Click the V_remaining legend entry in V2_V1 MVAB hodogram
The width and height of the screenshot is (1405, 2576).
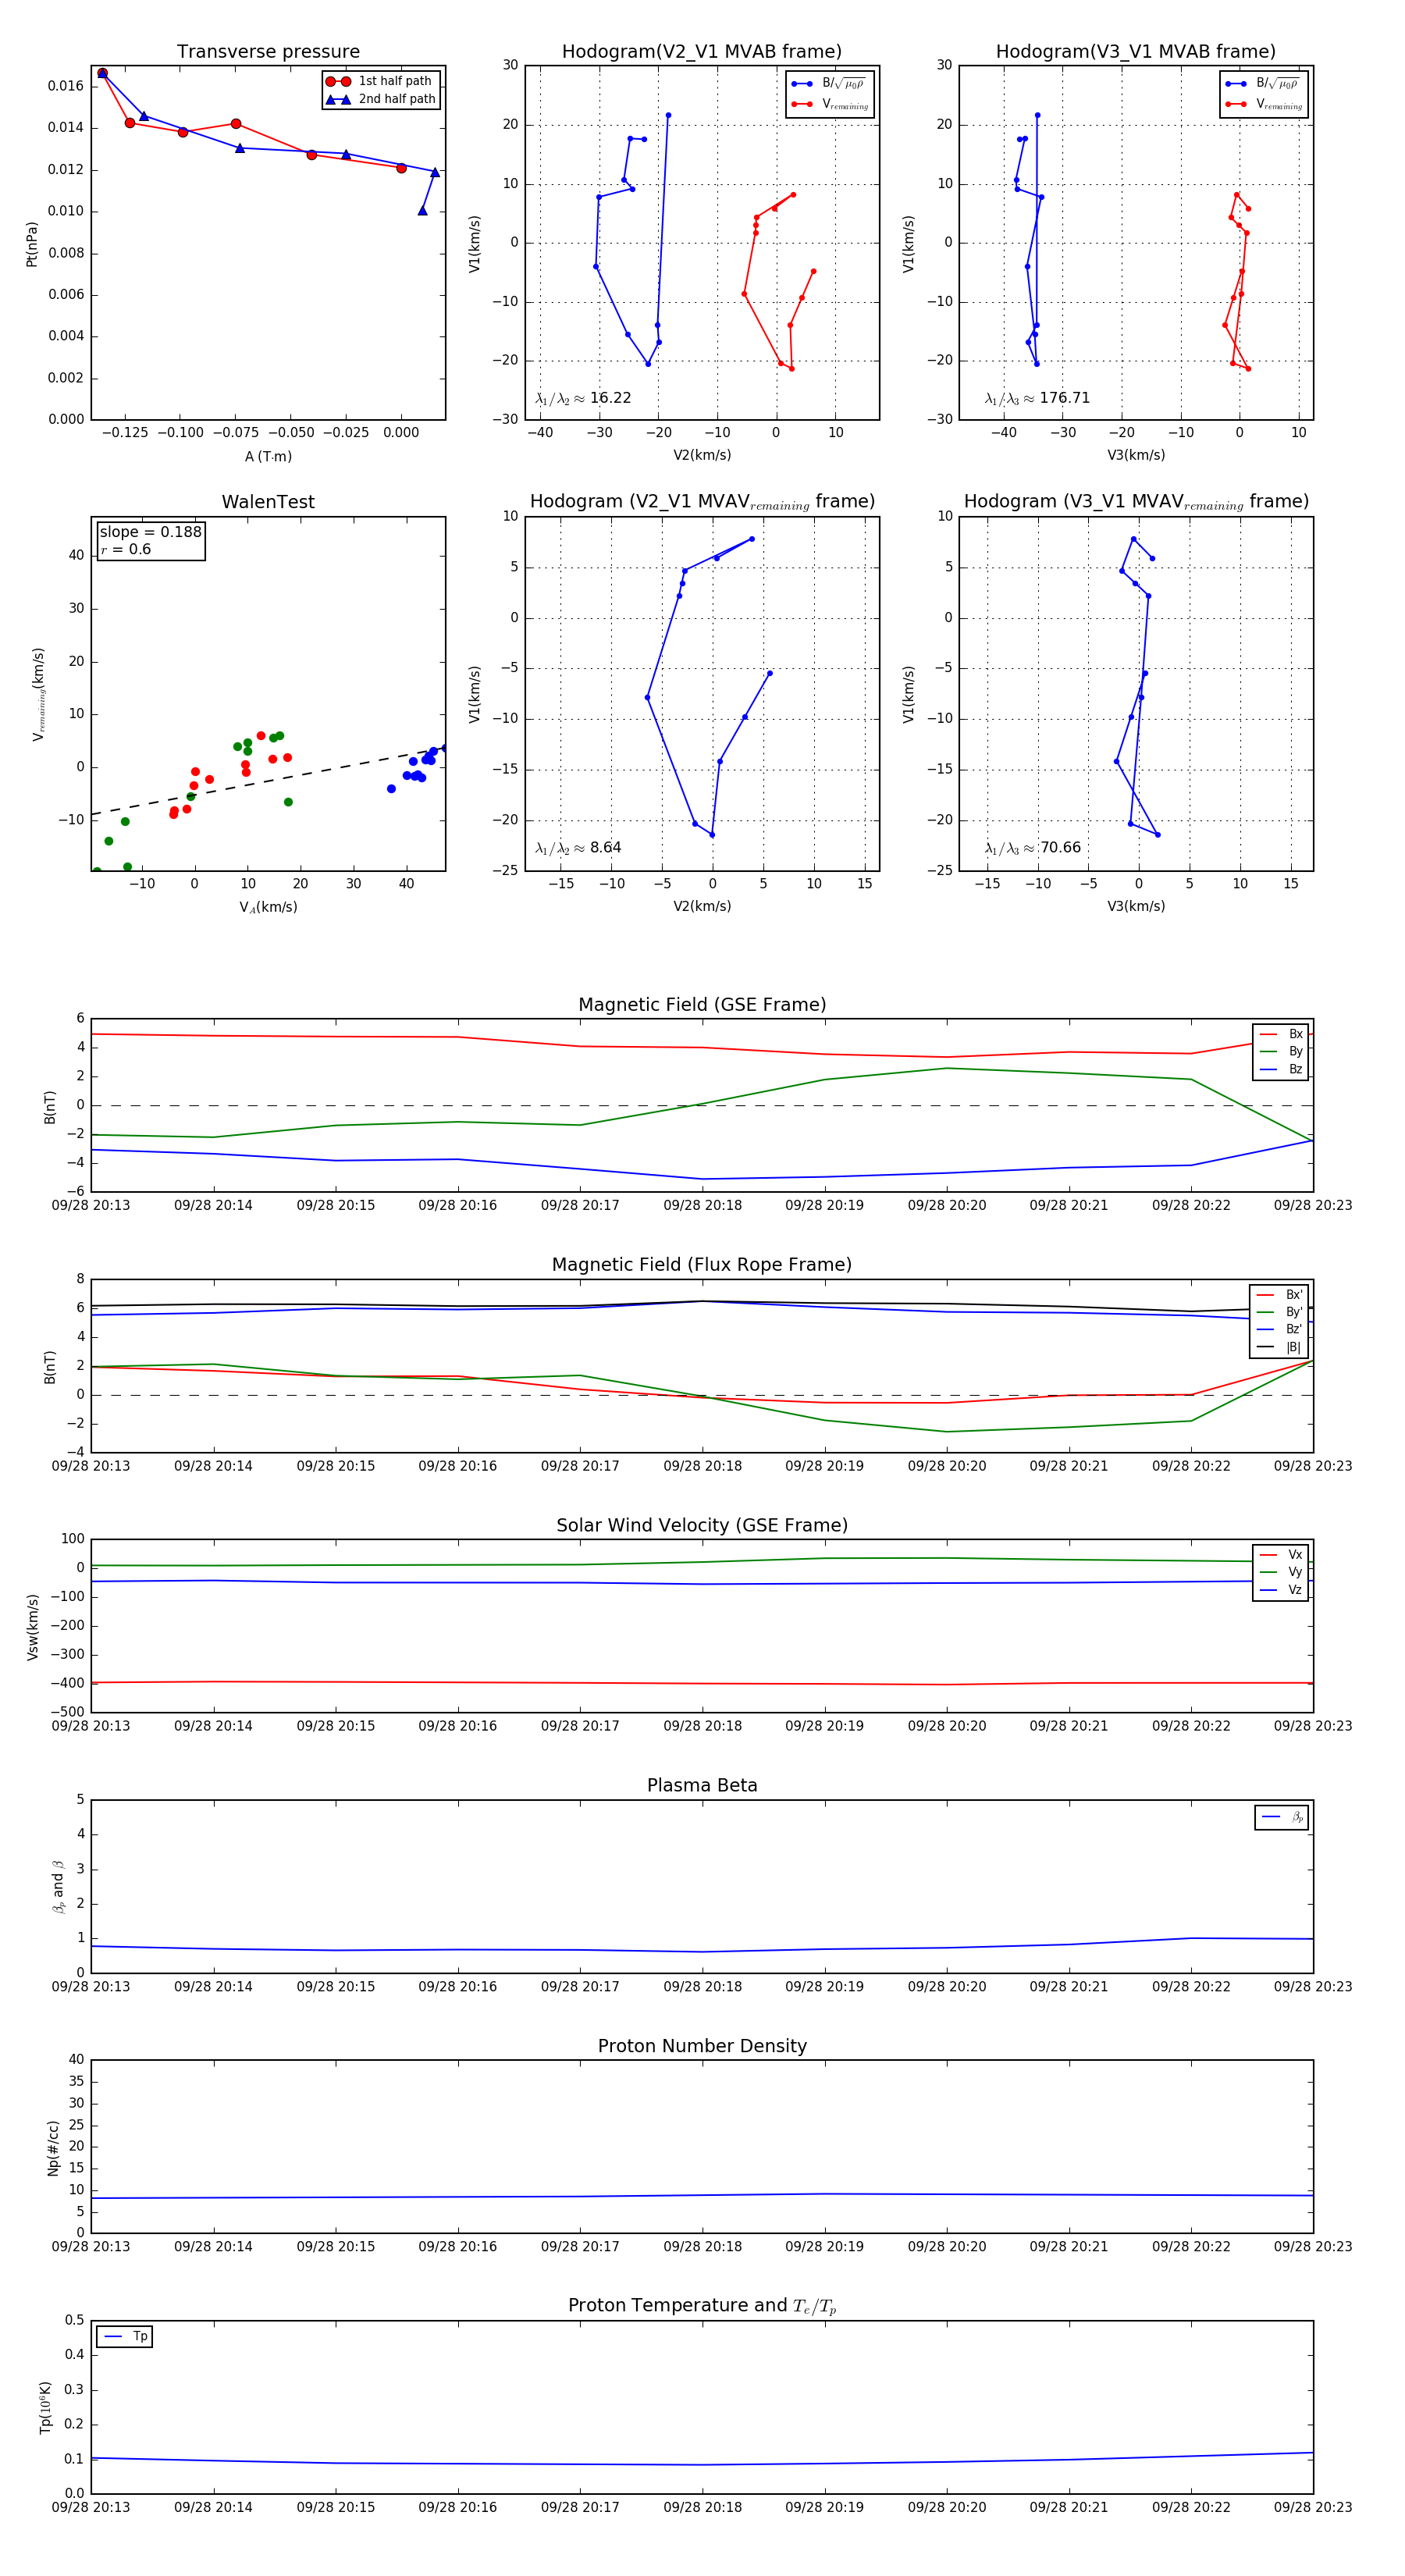(830, 104)
